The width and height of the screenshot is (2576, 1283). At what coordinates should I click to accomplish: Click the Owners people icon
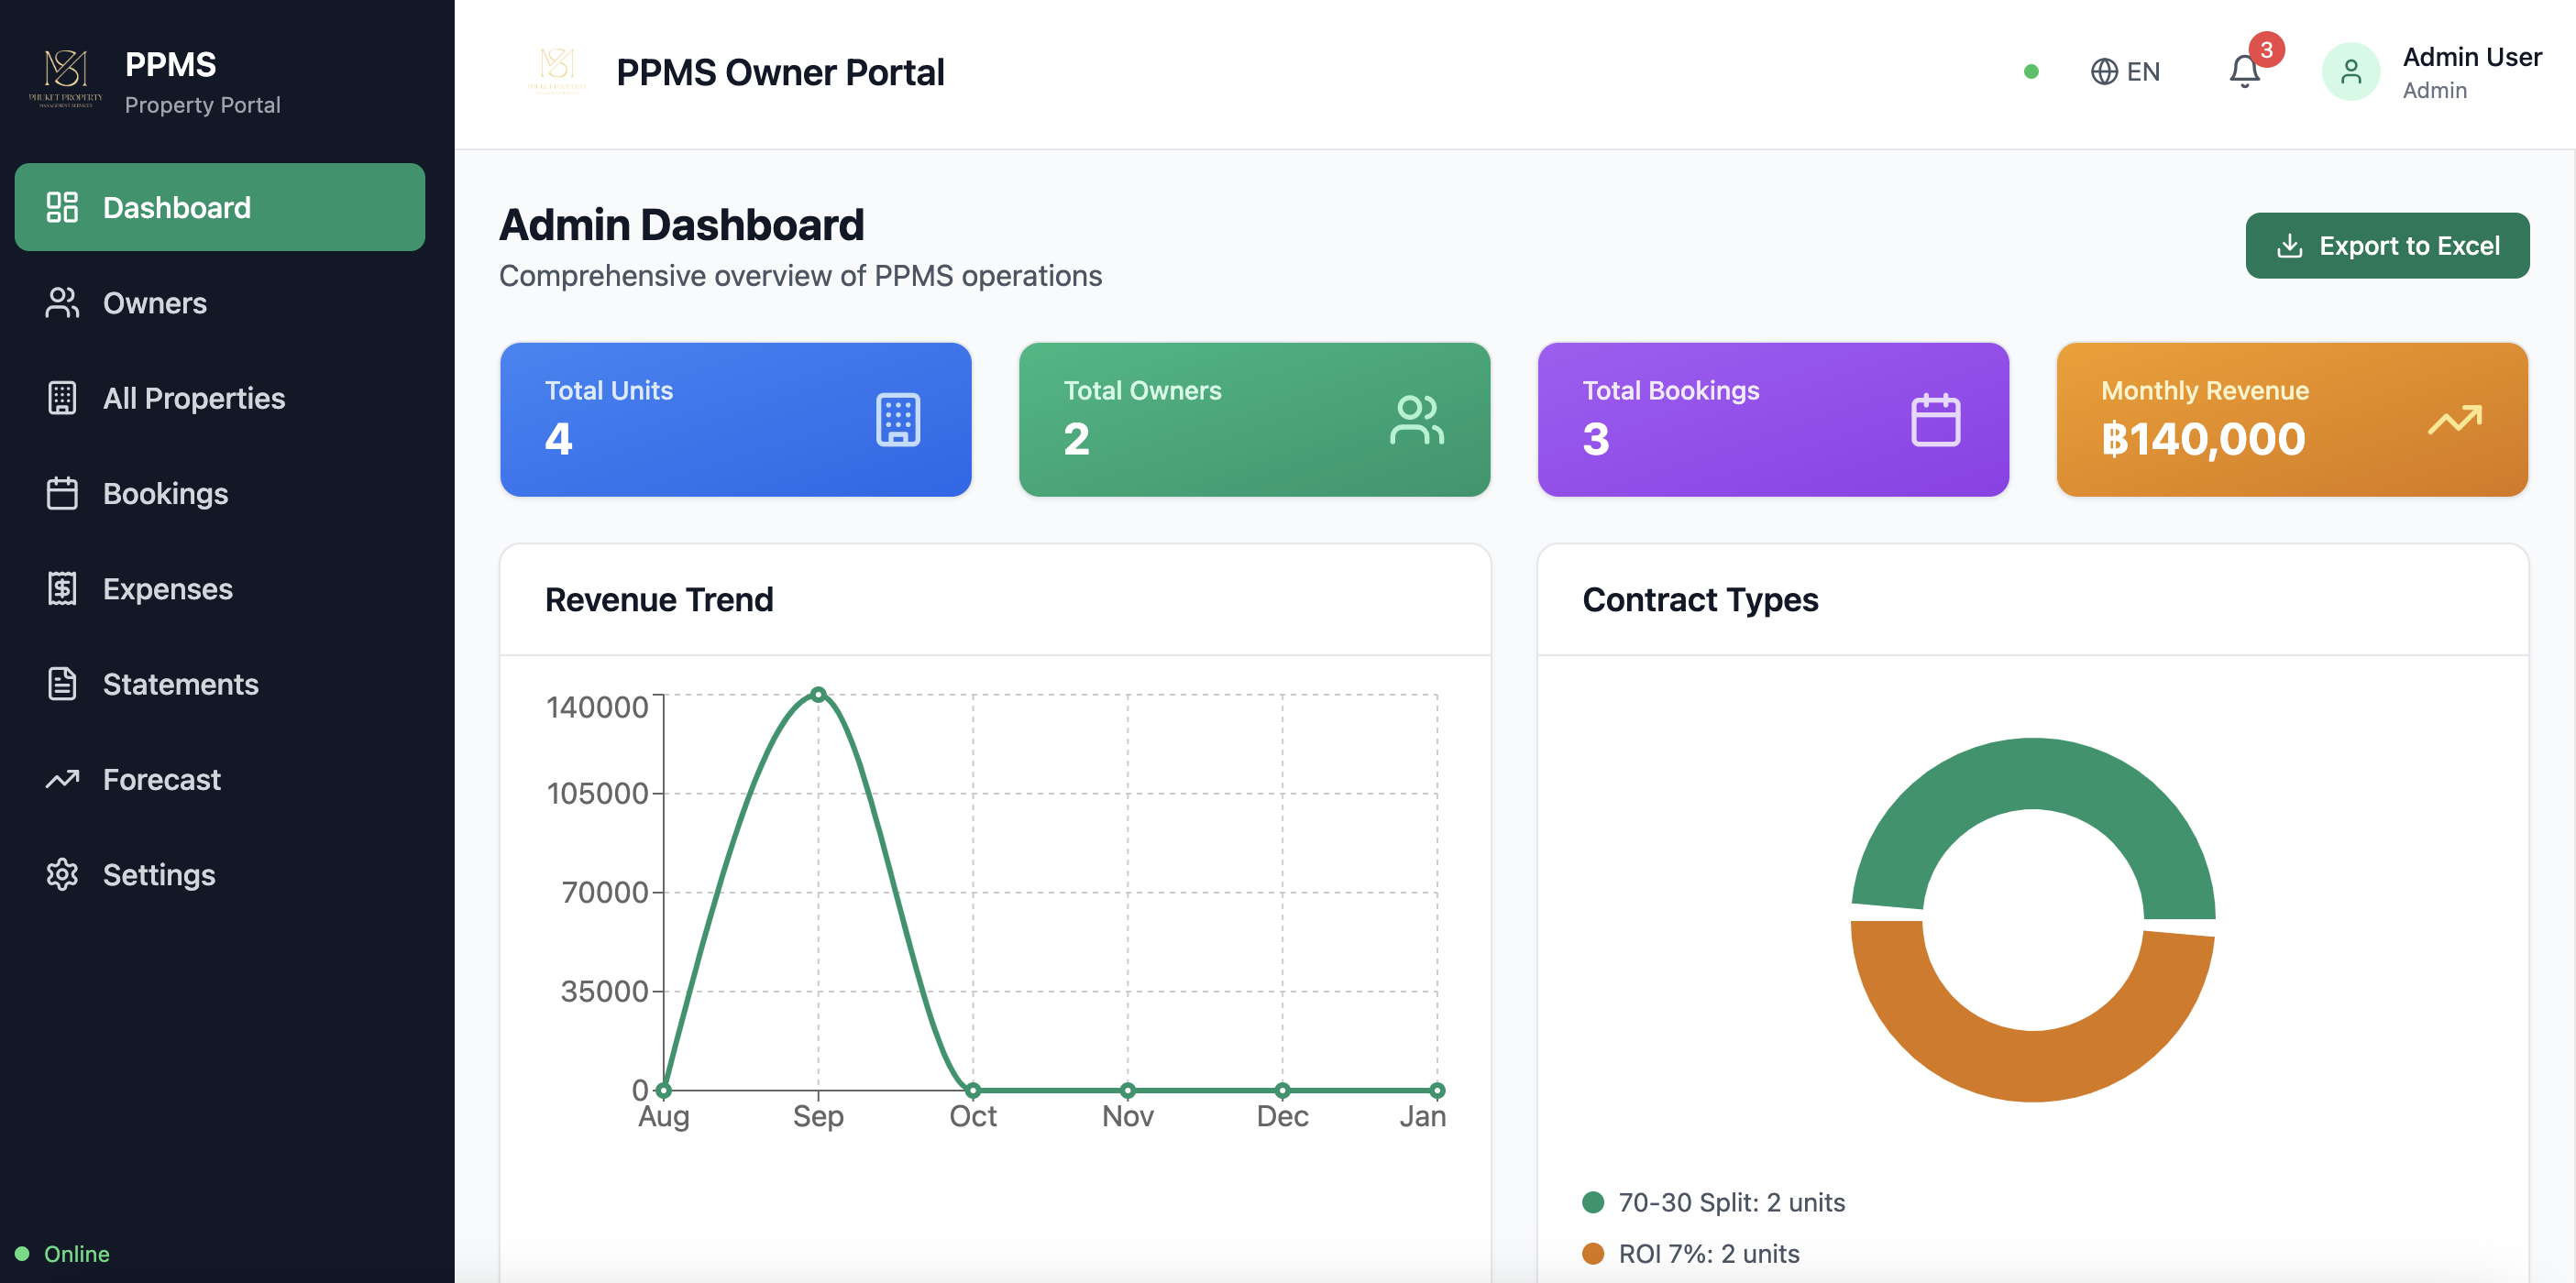click(x=62, y=303)
